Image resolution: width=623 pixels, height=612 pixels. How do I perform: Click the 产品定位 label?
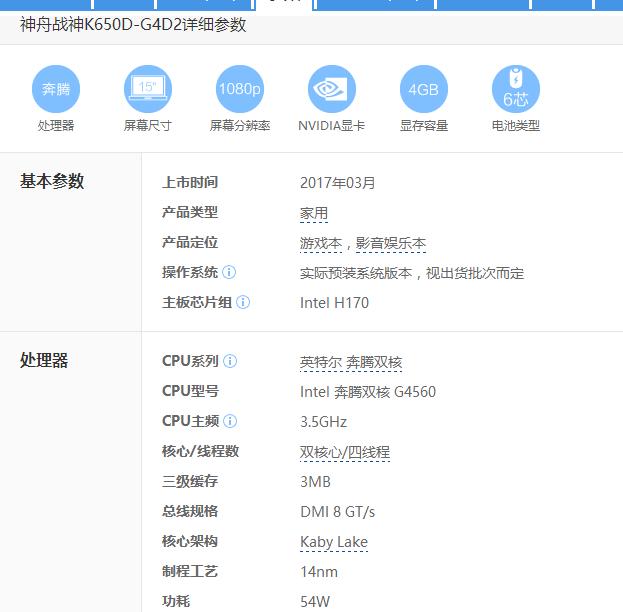pyautogui.click(x=190, y=242)
